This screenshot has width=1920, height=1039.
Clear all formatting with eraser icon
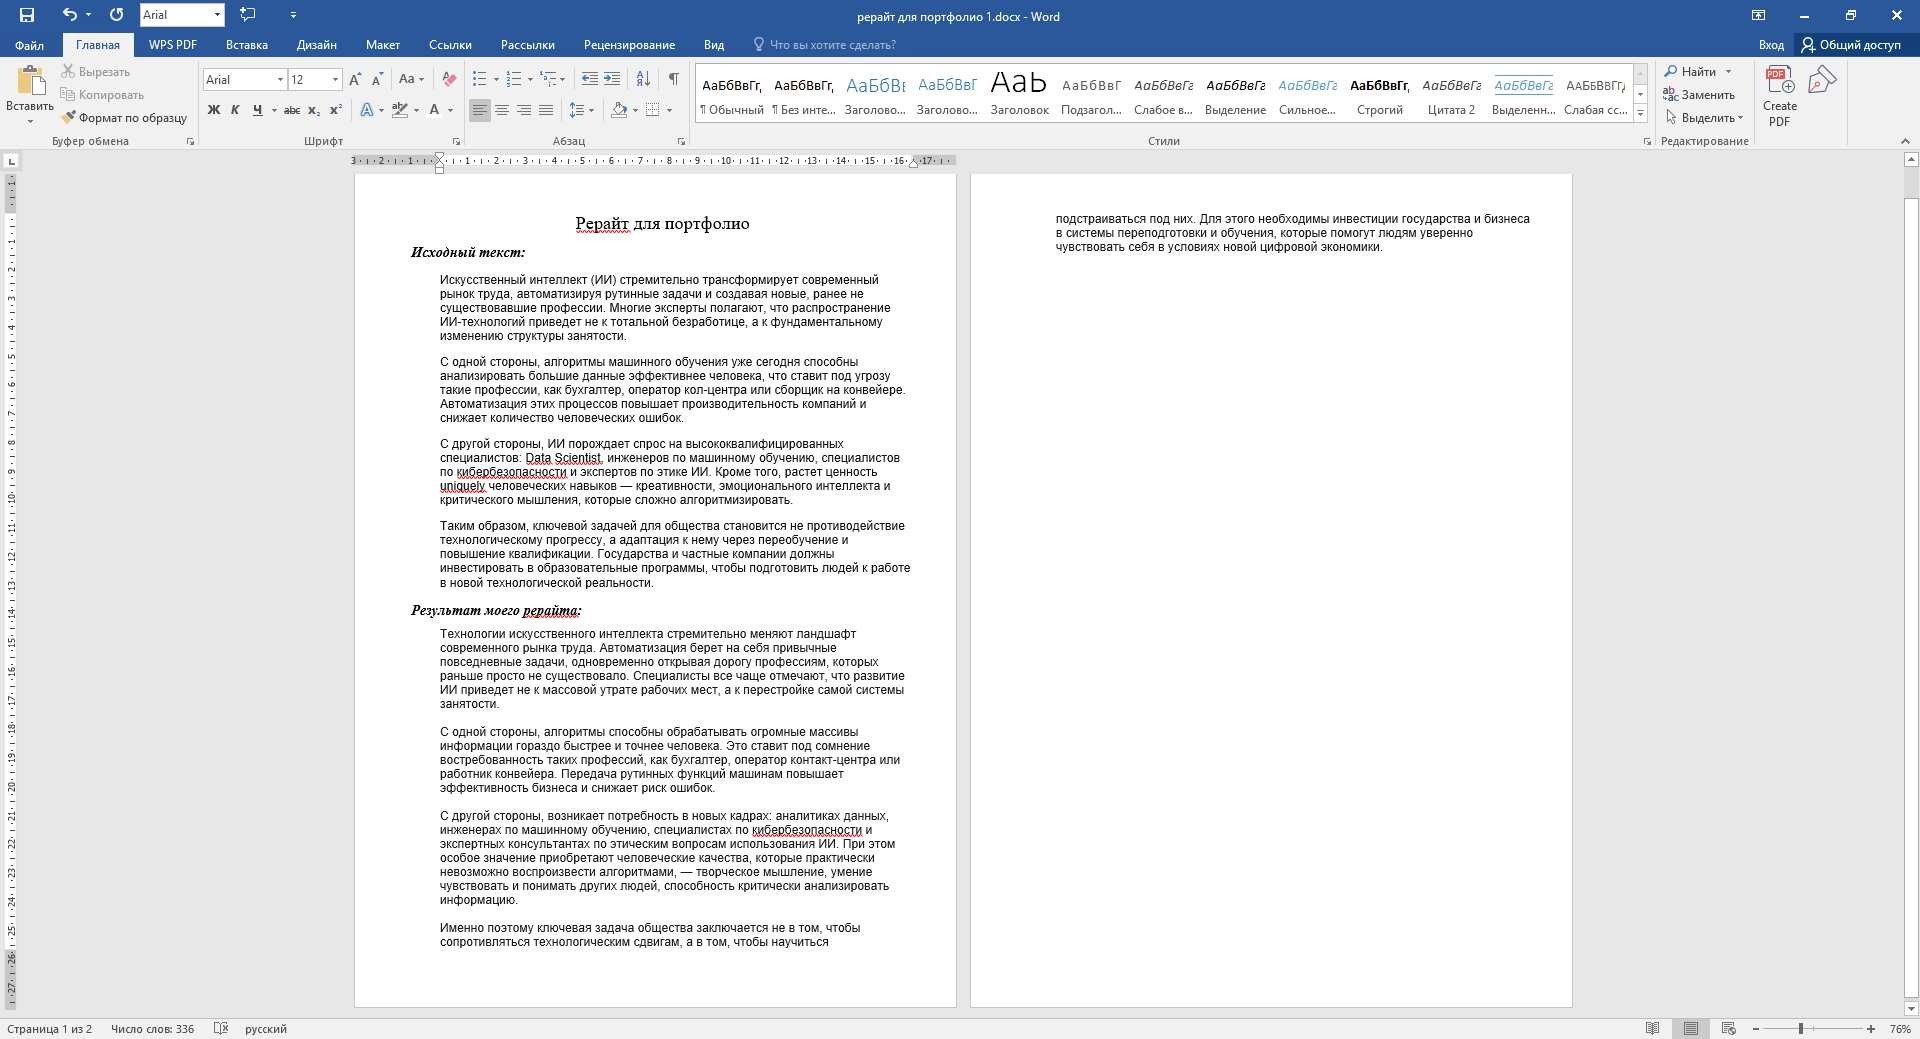coord(449,79)
